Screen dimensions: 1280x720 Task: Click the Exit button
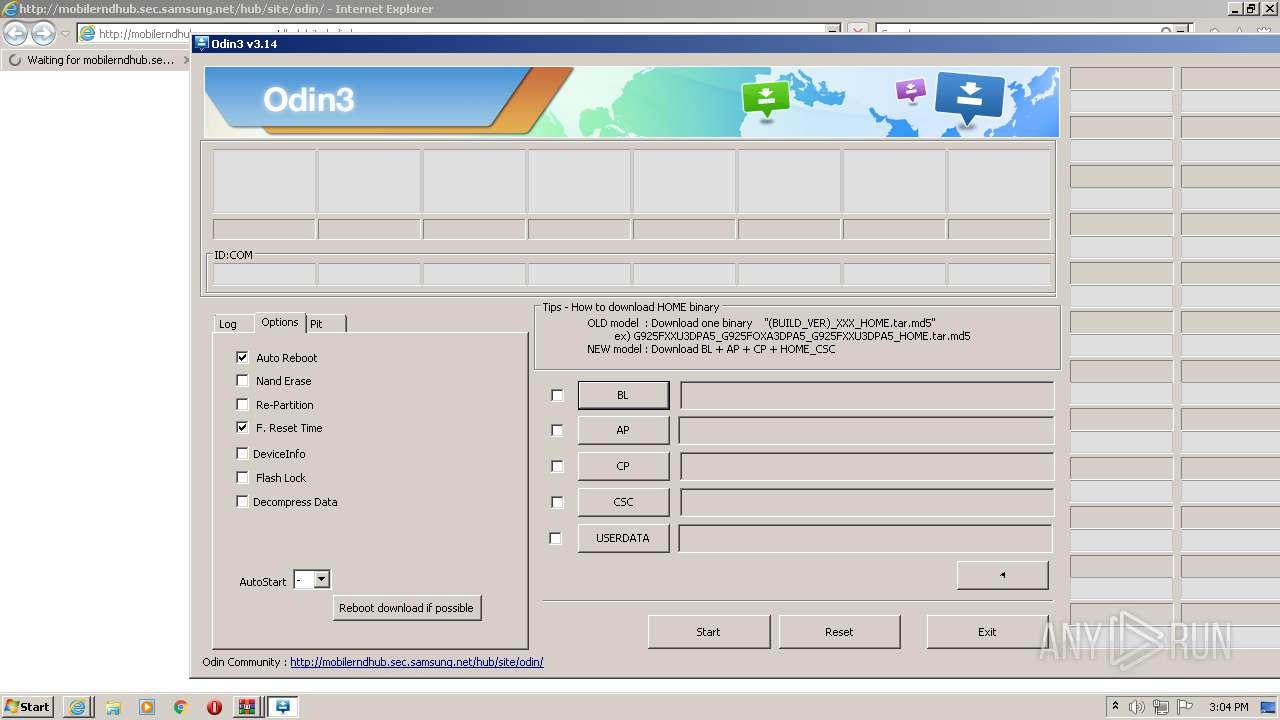(x=987, y=631)
